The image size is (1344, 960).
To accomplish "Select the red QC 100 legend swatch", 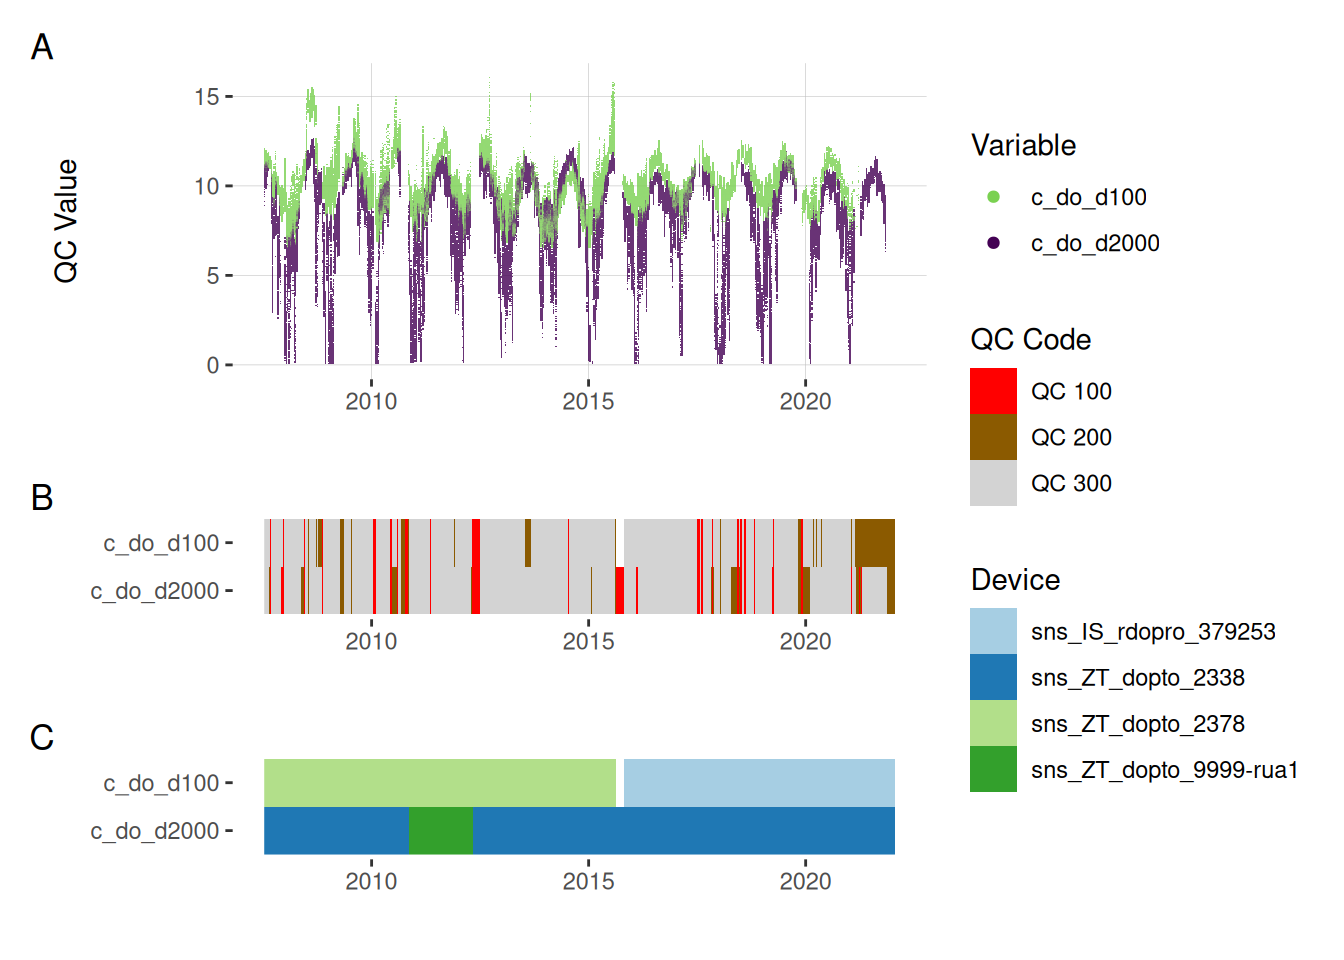I will (x=993, y=391).
